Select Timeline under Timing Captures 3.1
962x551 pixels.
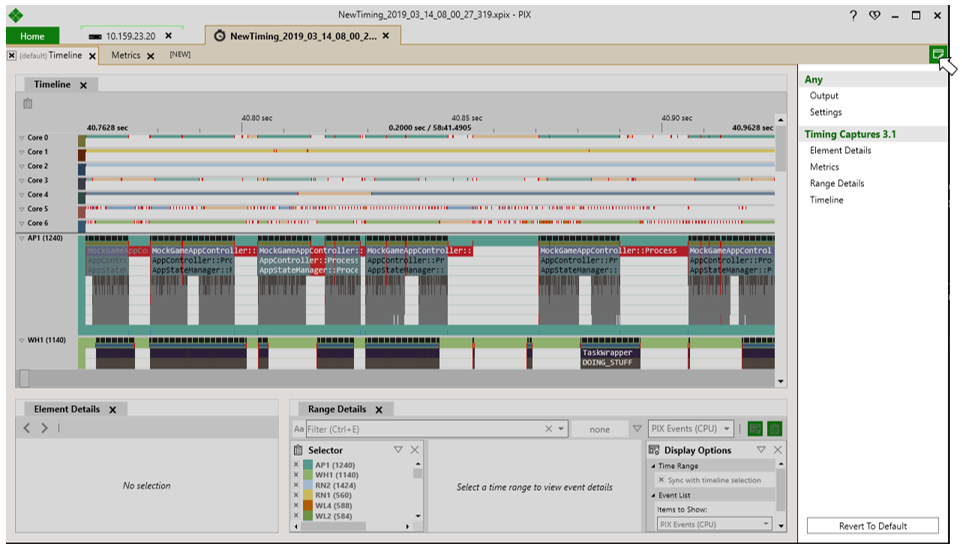[x=826, y=200]
